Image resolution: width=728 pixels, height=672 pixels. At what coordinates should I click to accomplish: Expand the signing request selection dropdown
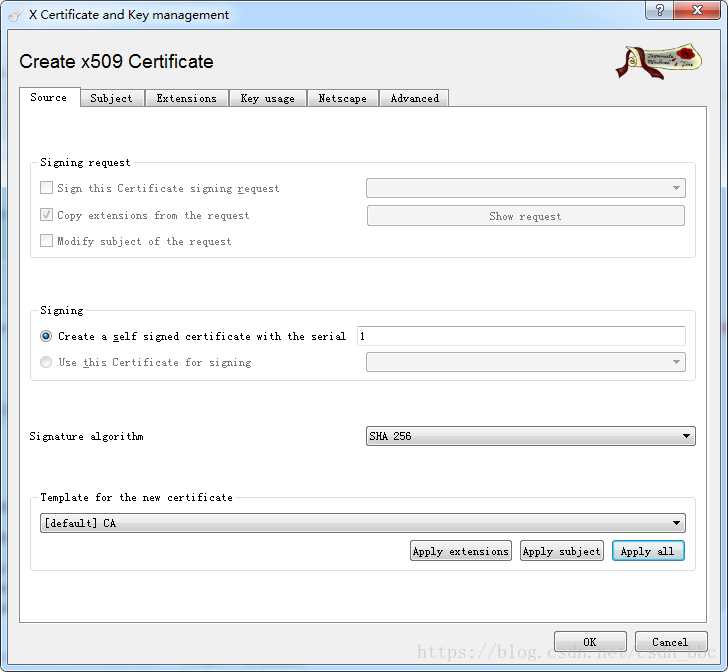point(526,188)
